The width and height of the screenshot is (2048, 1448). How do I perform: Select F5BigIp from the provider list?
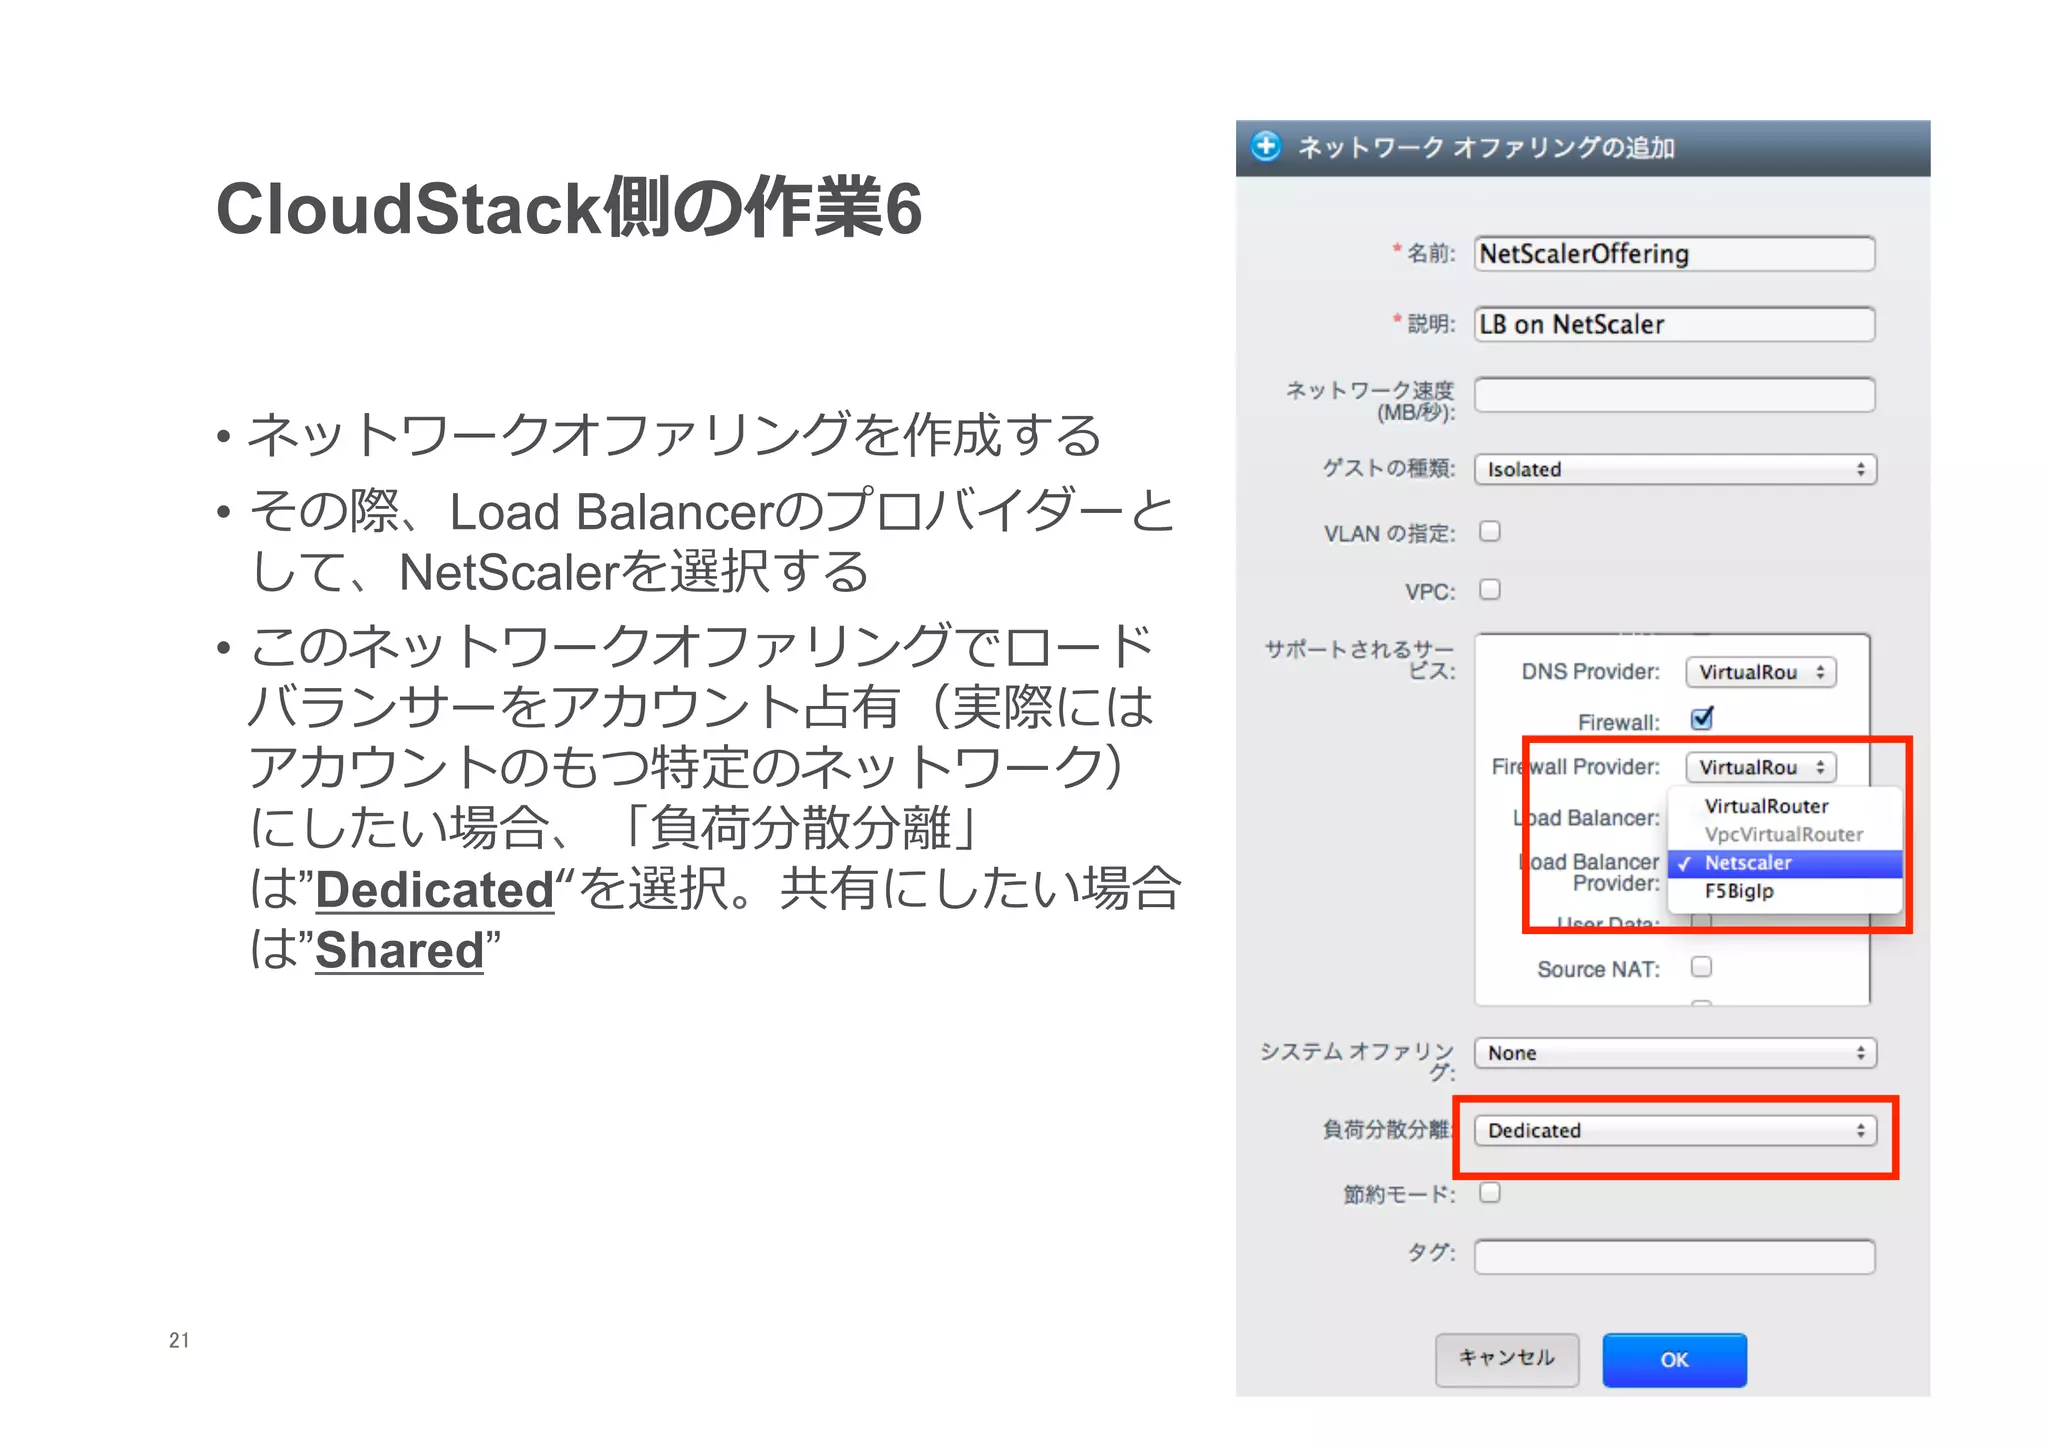click(1740, 891)
